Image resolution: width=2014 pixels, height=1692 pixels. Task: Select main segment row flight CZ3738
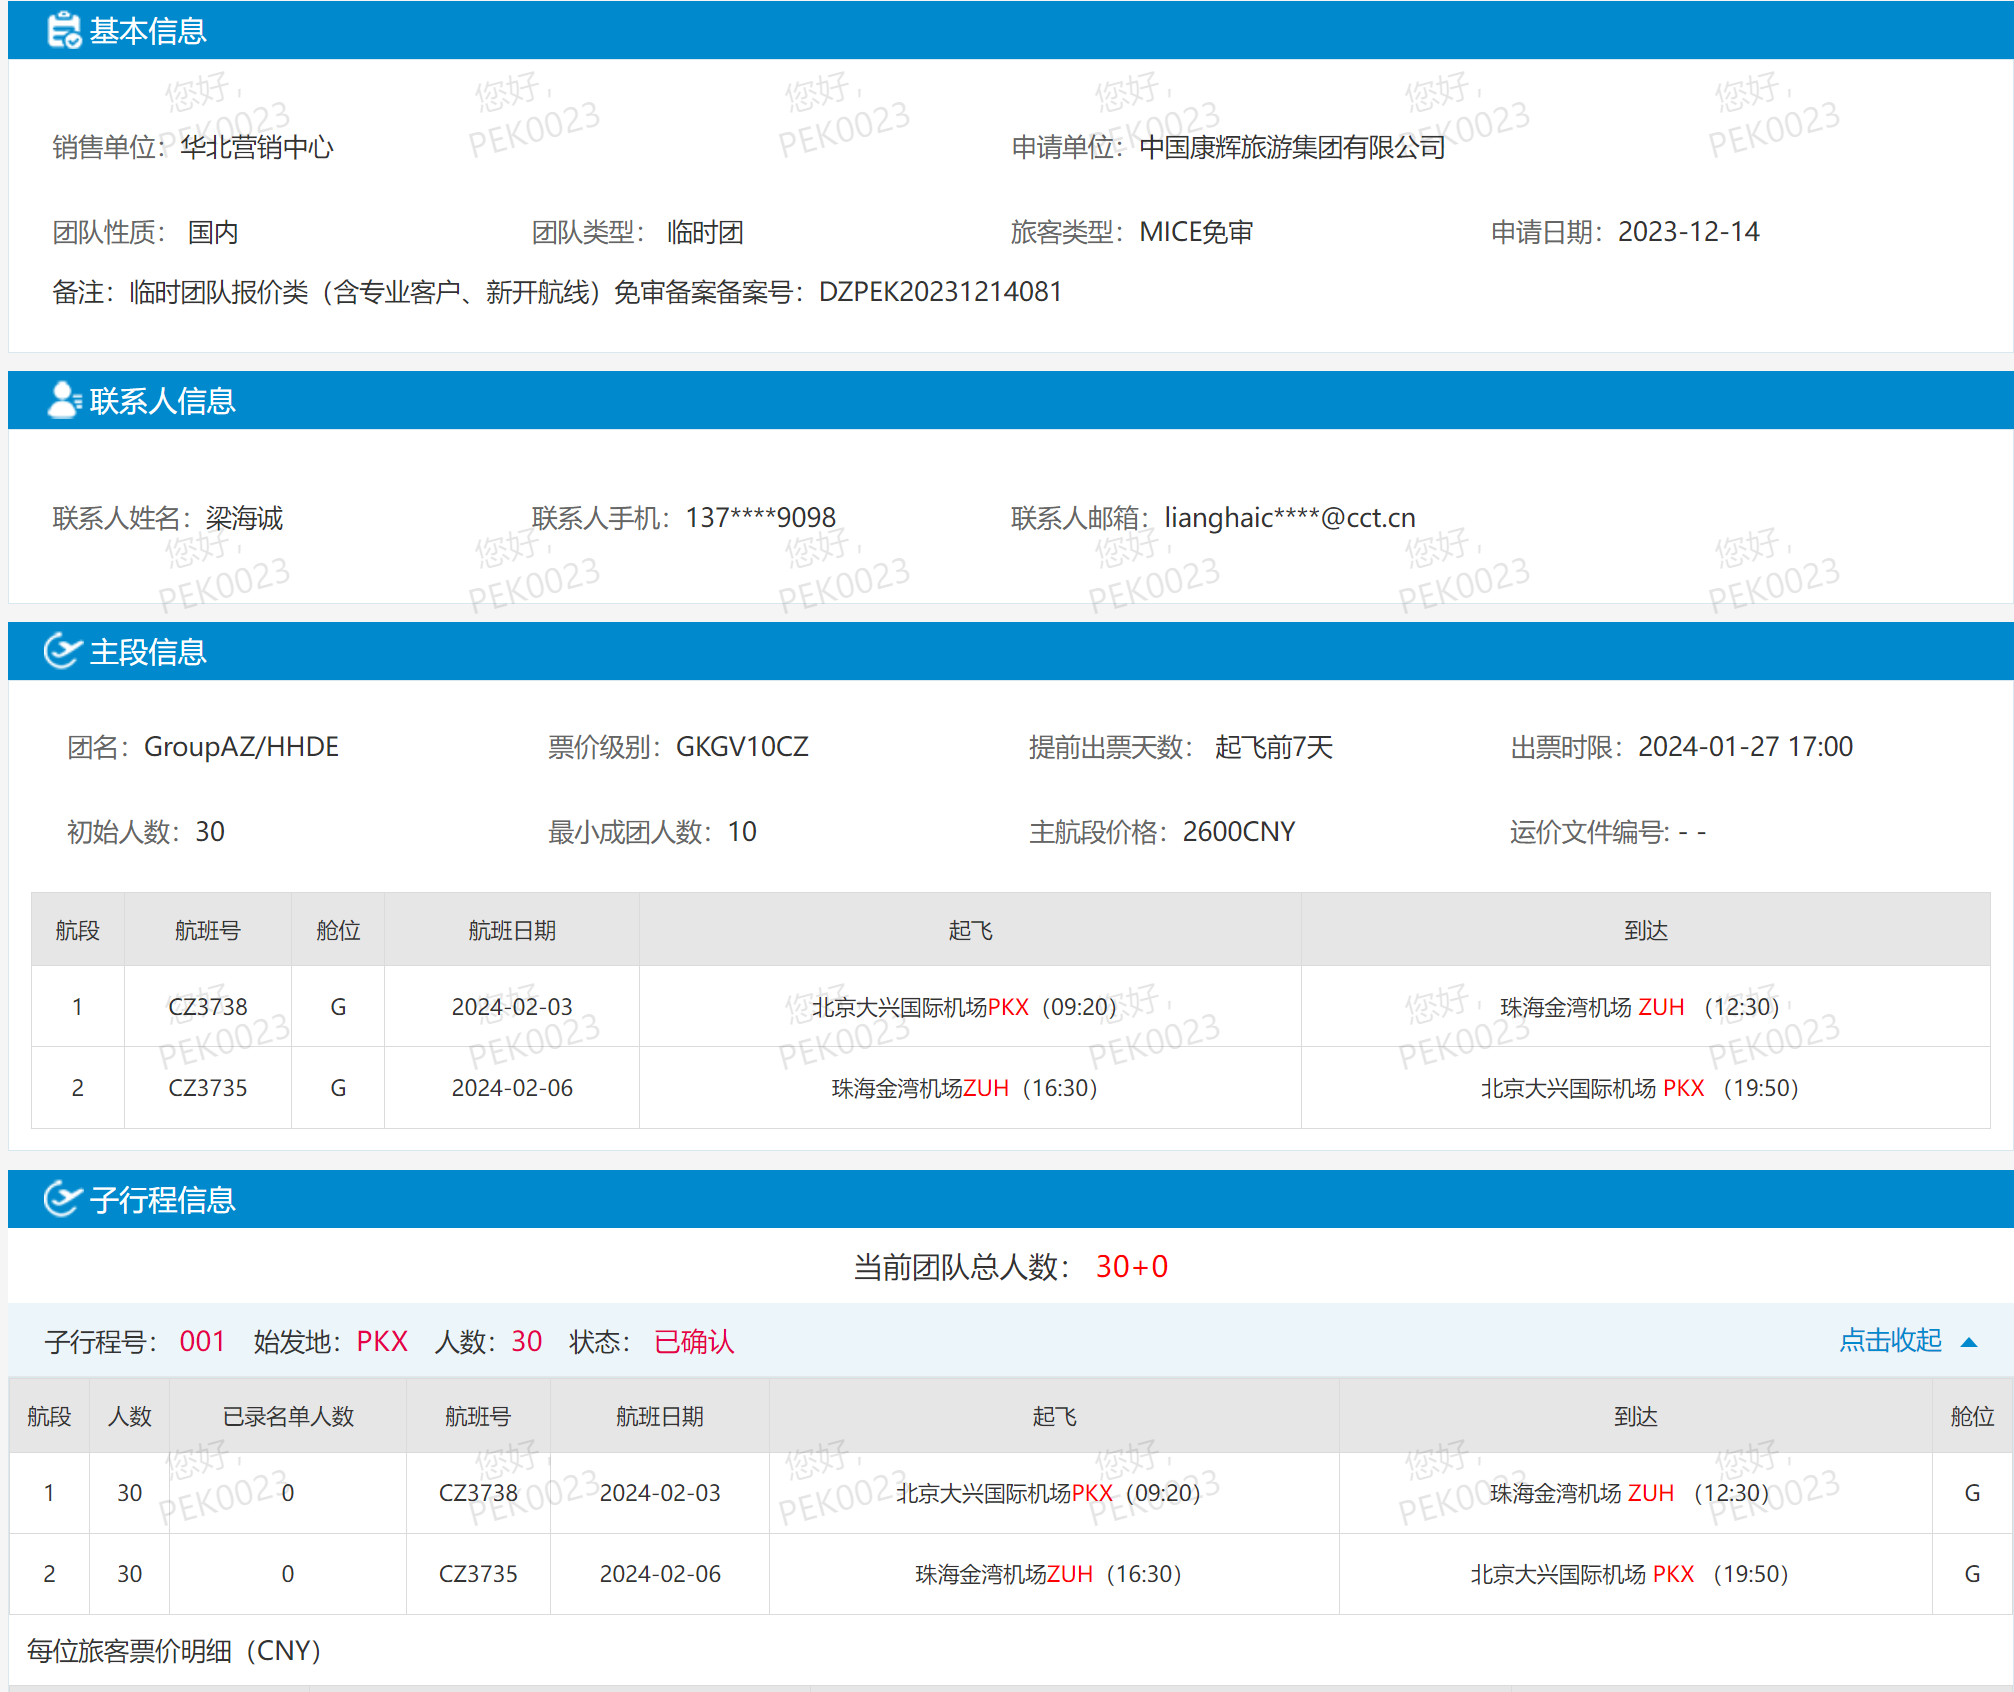(207, 1007)
